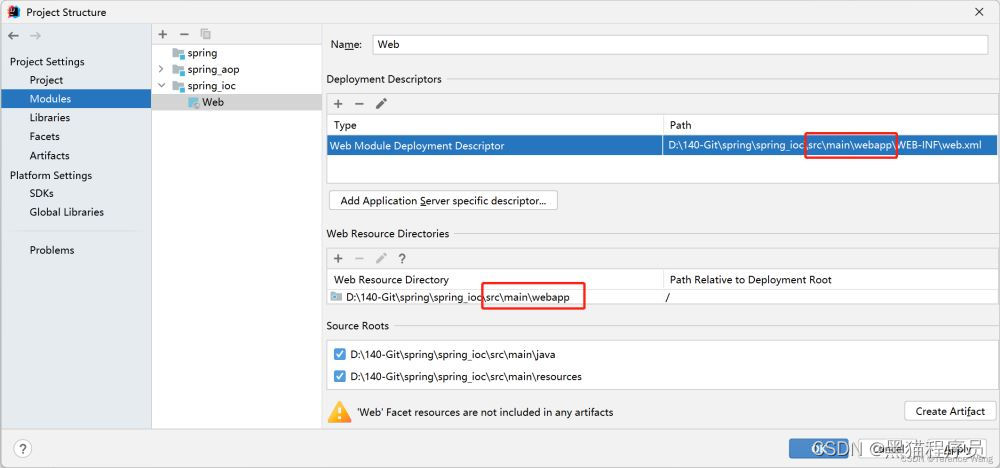Open Global Libraries platform settings
This screenshot has height=468, width=1000.
(66, 212)
